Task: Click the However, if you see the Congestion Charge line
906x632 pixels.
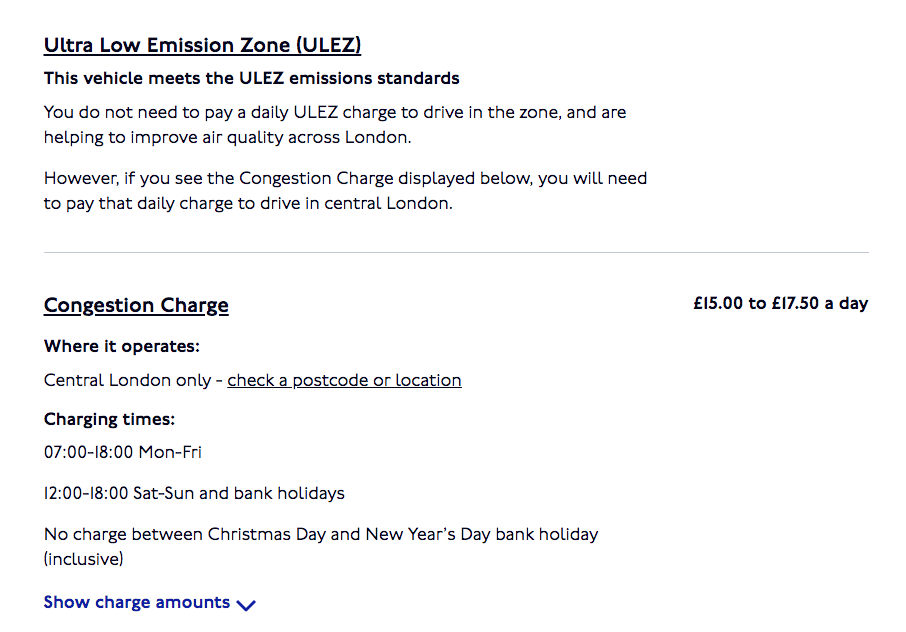Action: [346, 178]
